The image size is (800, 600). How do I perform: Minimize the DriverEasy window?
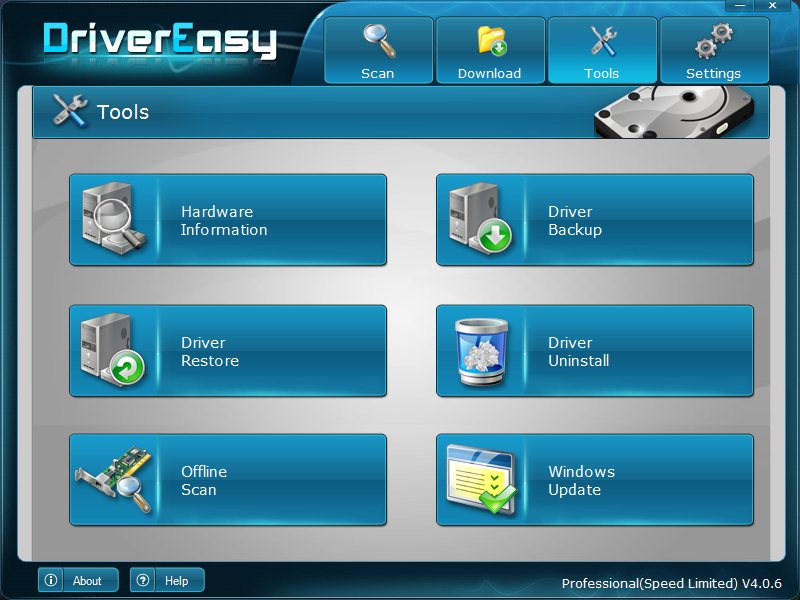point(742,5)
